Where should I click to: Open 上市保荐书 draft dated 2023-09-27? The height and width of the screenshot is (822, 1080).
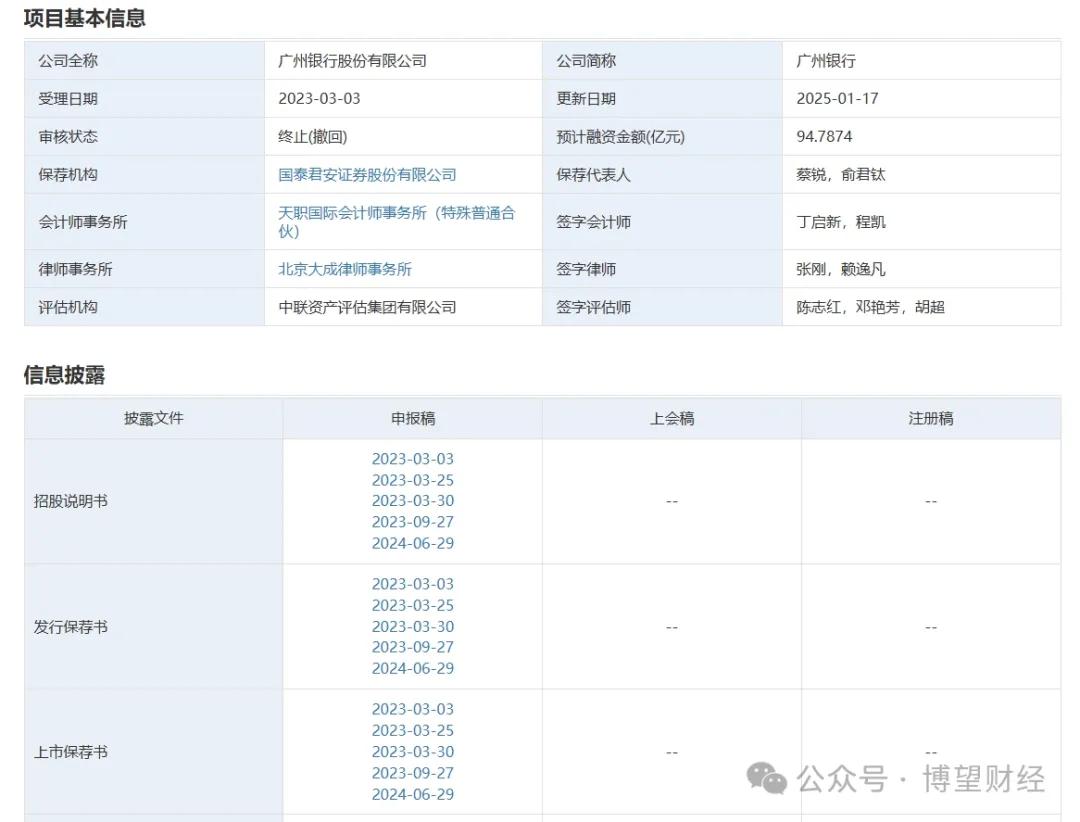(x=413, y=774)
